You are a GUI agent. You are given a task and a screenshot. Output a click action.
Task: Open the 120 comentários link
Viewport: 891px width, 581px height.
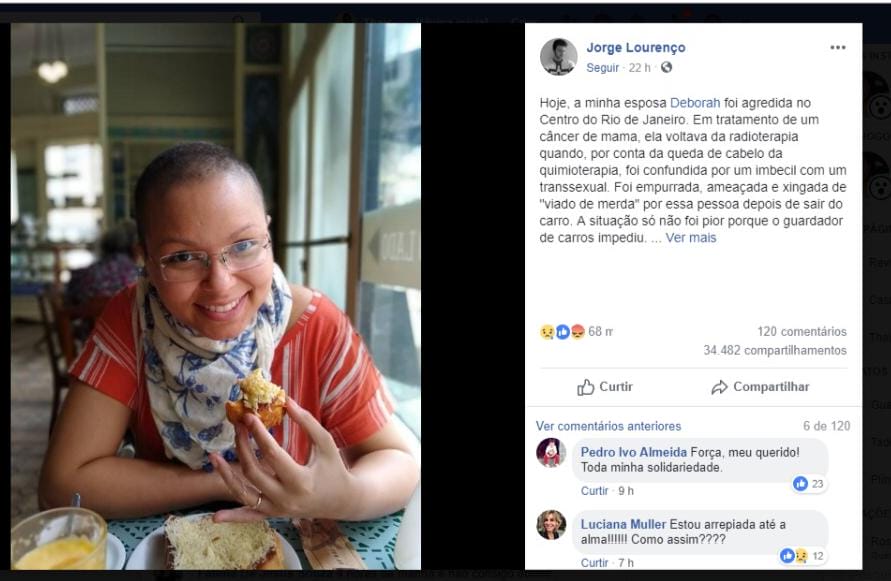(801, 332)
